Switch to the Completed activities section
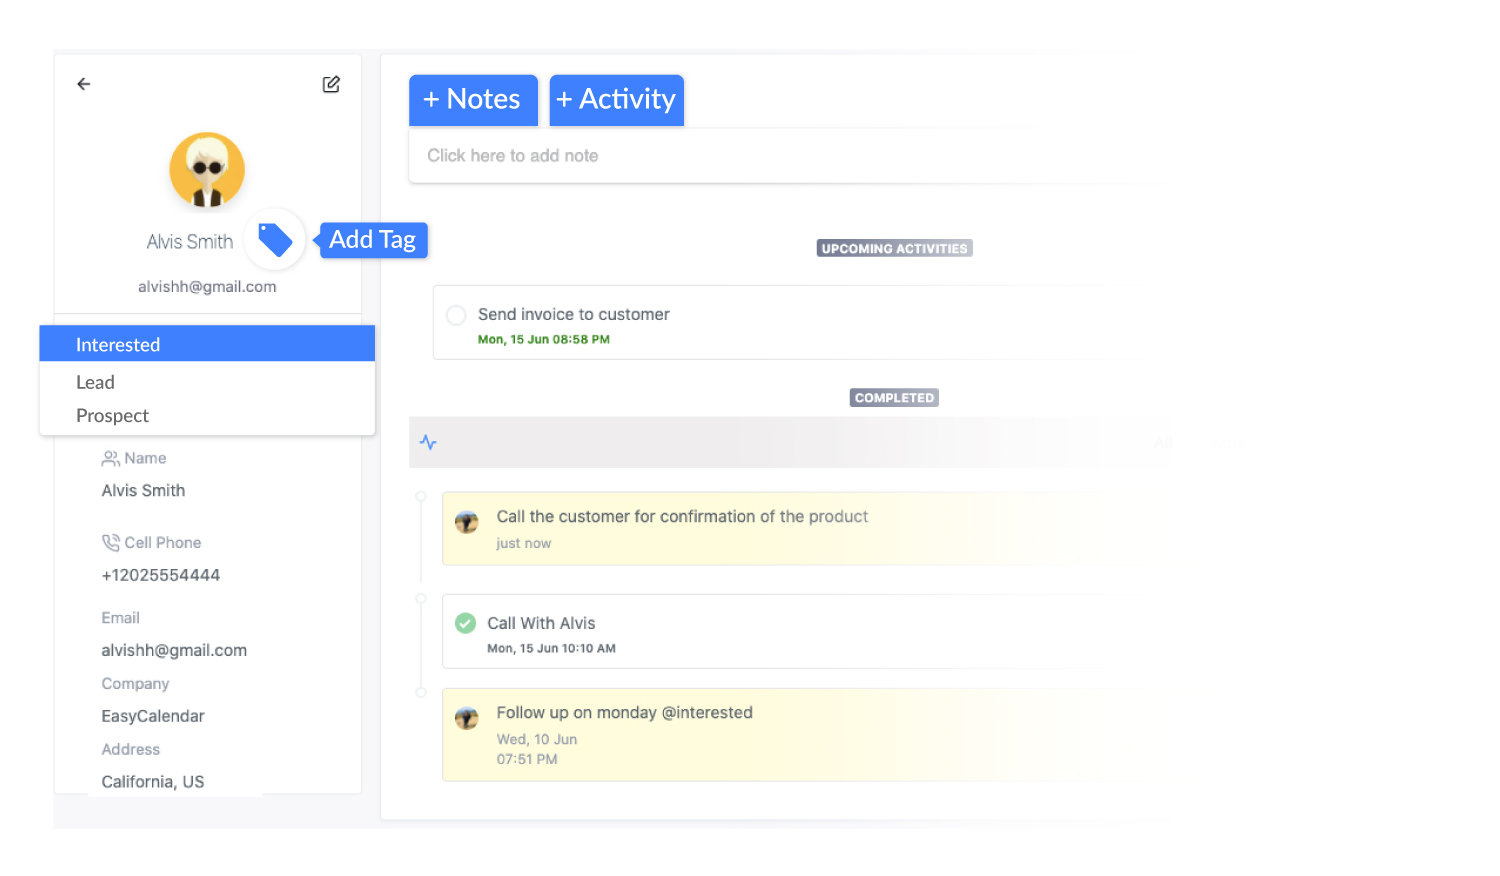The width and height of the screenshot is (1500, 876). [x=893, y=397]
